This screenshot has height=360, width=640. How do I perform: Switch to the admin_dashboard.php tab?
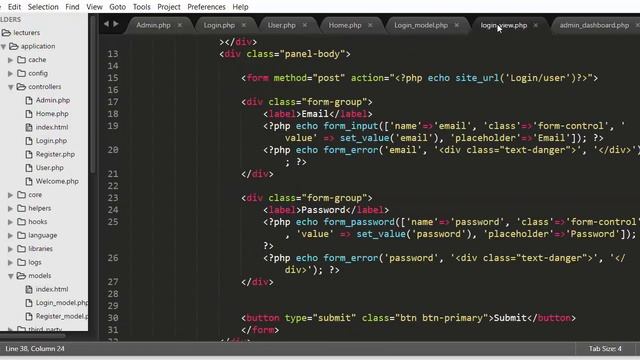coord(594,25)
